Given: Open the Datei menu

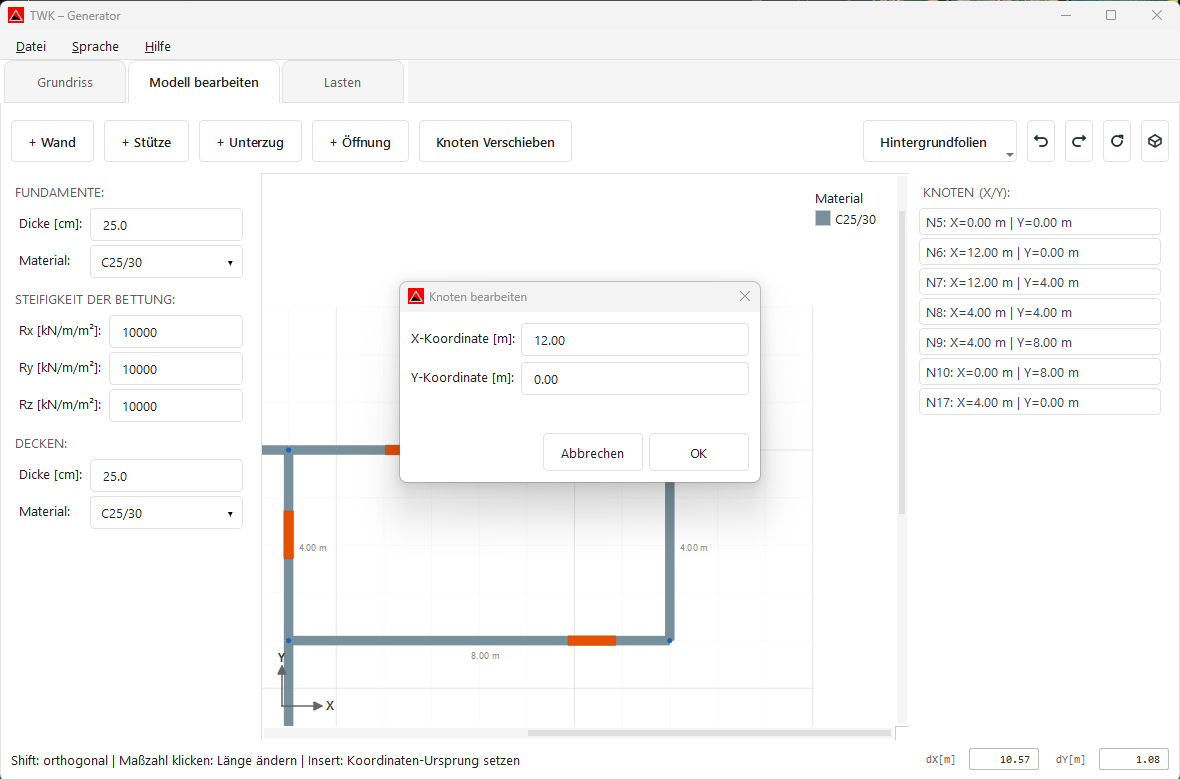Looking at the screenshot, I should pyautogui.click(x=31, y=46).
